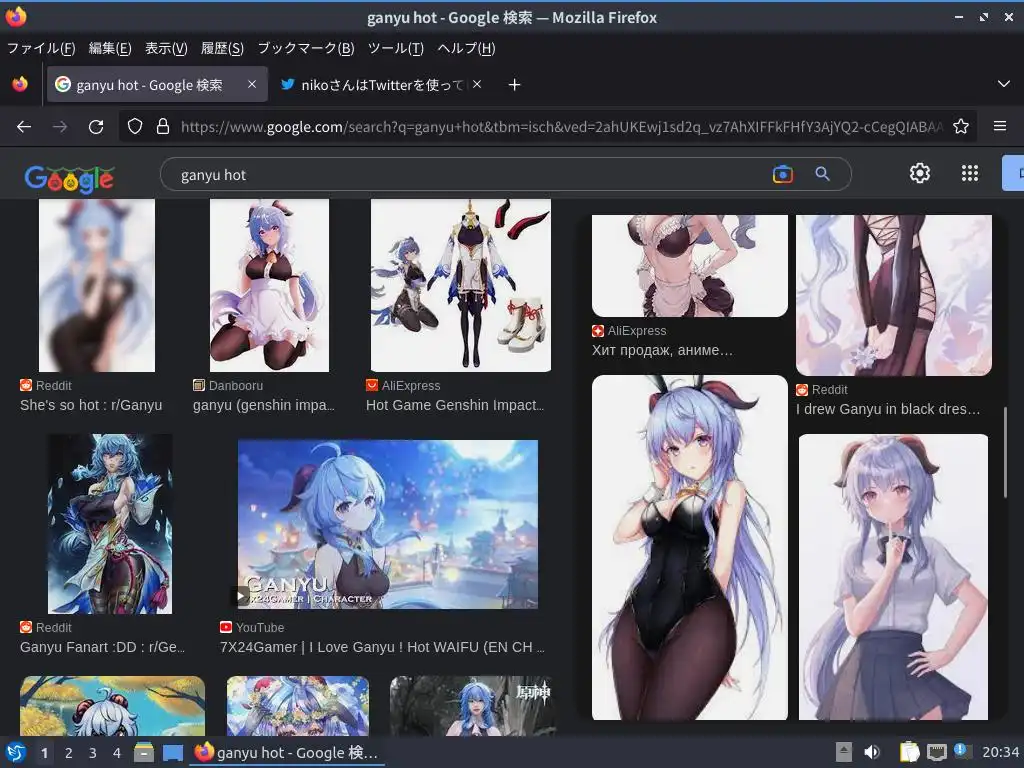Select the ganyu hot Google tab
This screenshot has height=768, width=1024.
(157, 85)
